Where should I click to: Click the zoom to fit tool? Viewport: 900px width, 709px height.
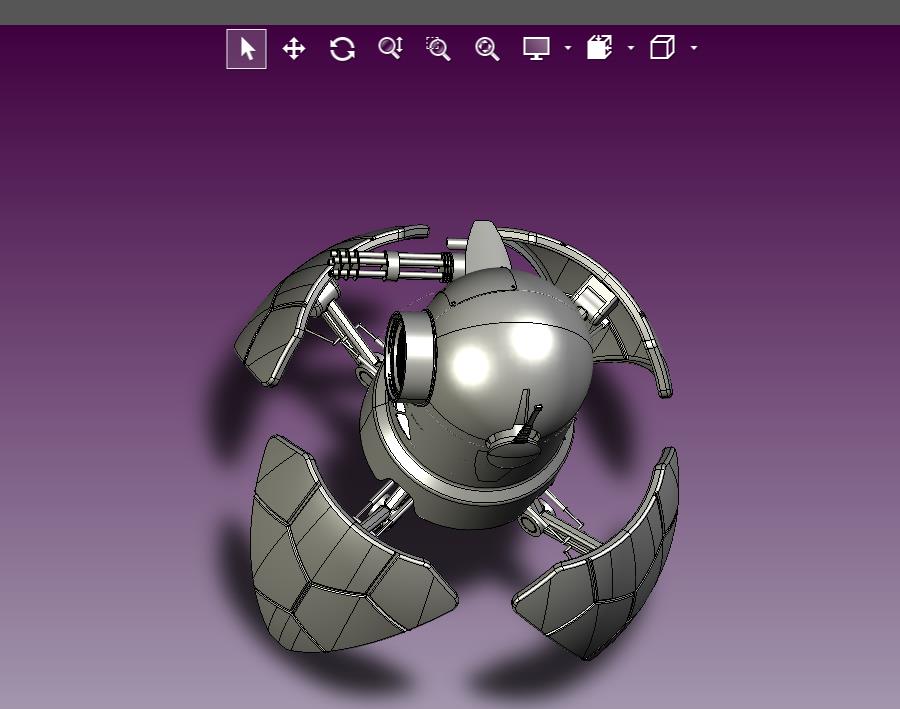487,49
